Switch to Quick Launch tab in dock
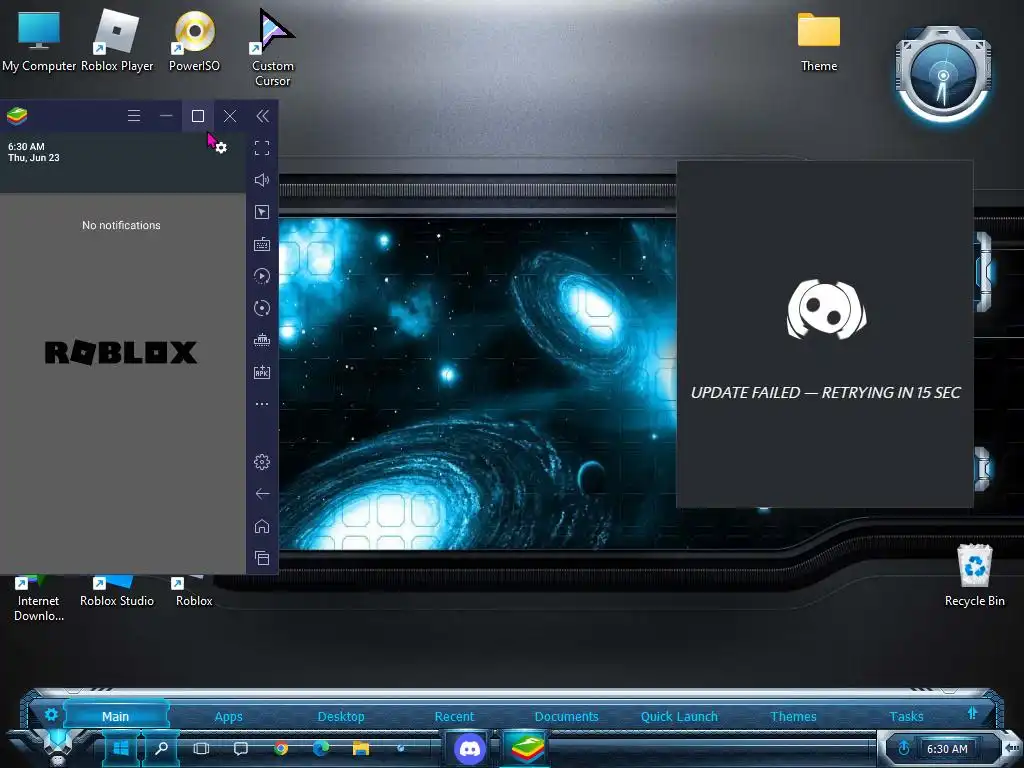The image size is (1024, 768). pyautogui.click(x=679, y=716)
